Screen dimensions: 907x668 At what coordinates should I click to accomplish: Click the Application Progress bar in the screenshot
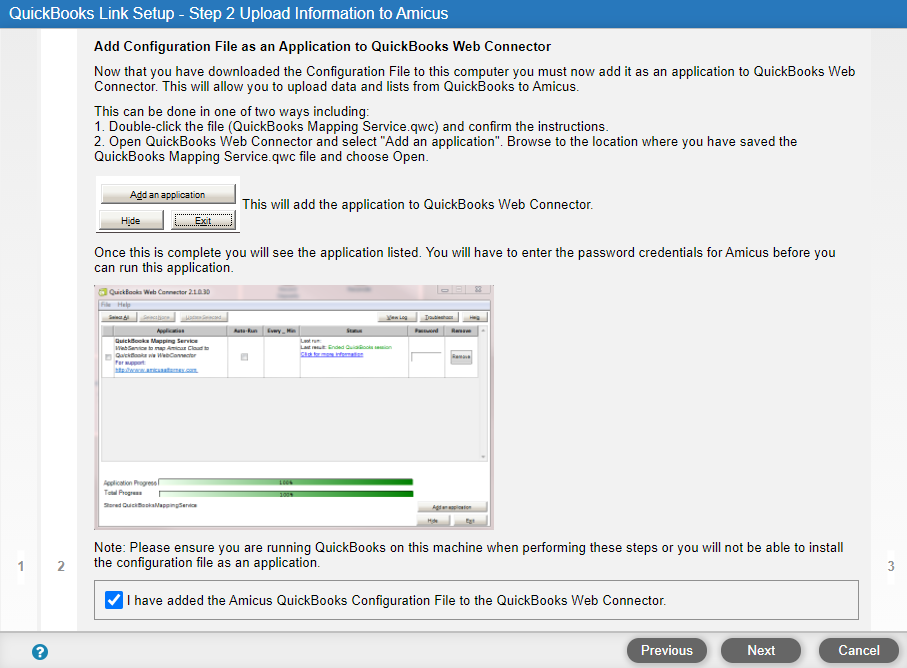pyautogui.click(x=286, y=482)
